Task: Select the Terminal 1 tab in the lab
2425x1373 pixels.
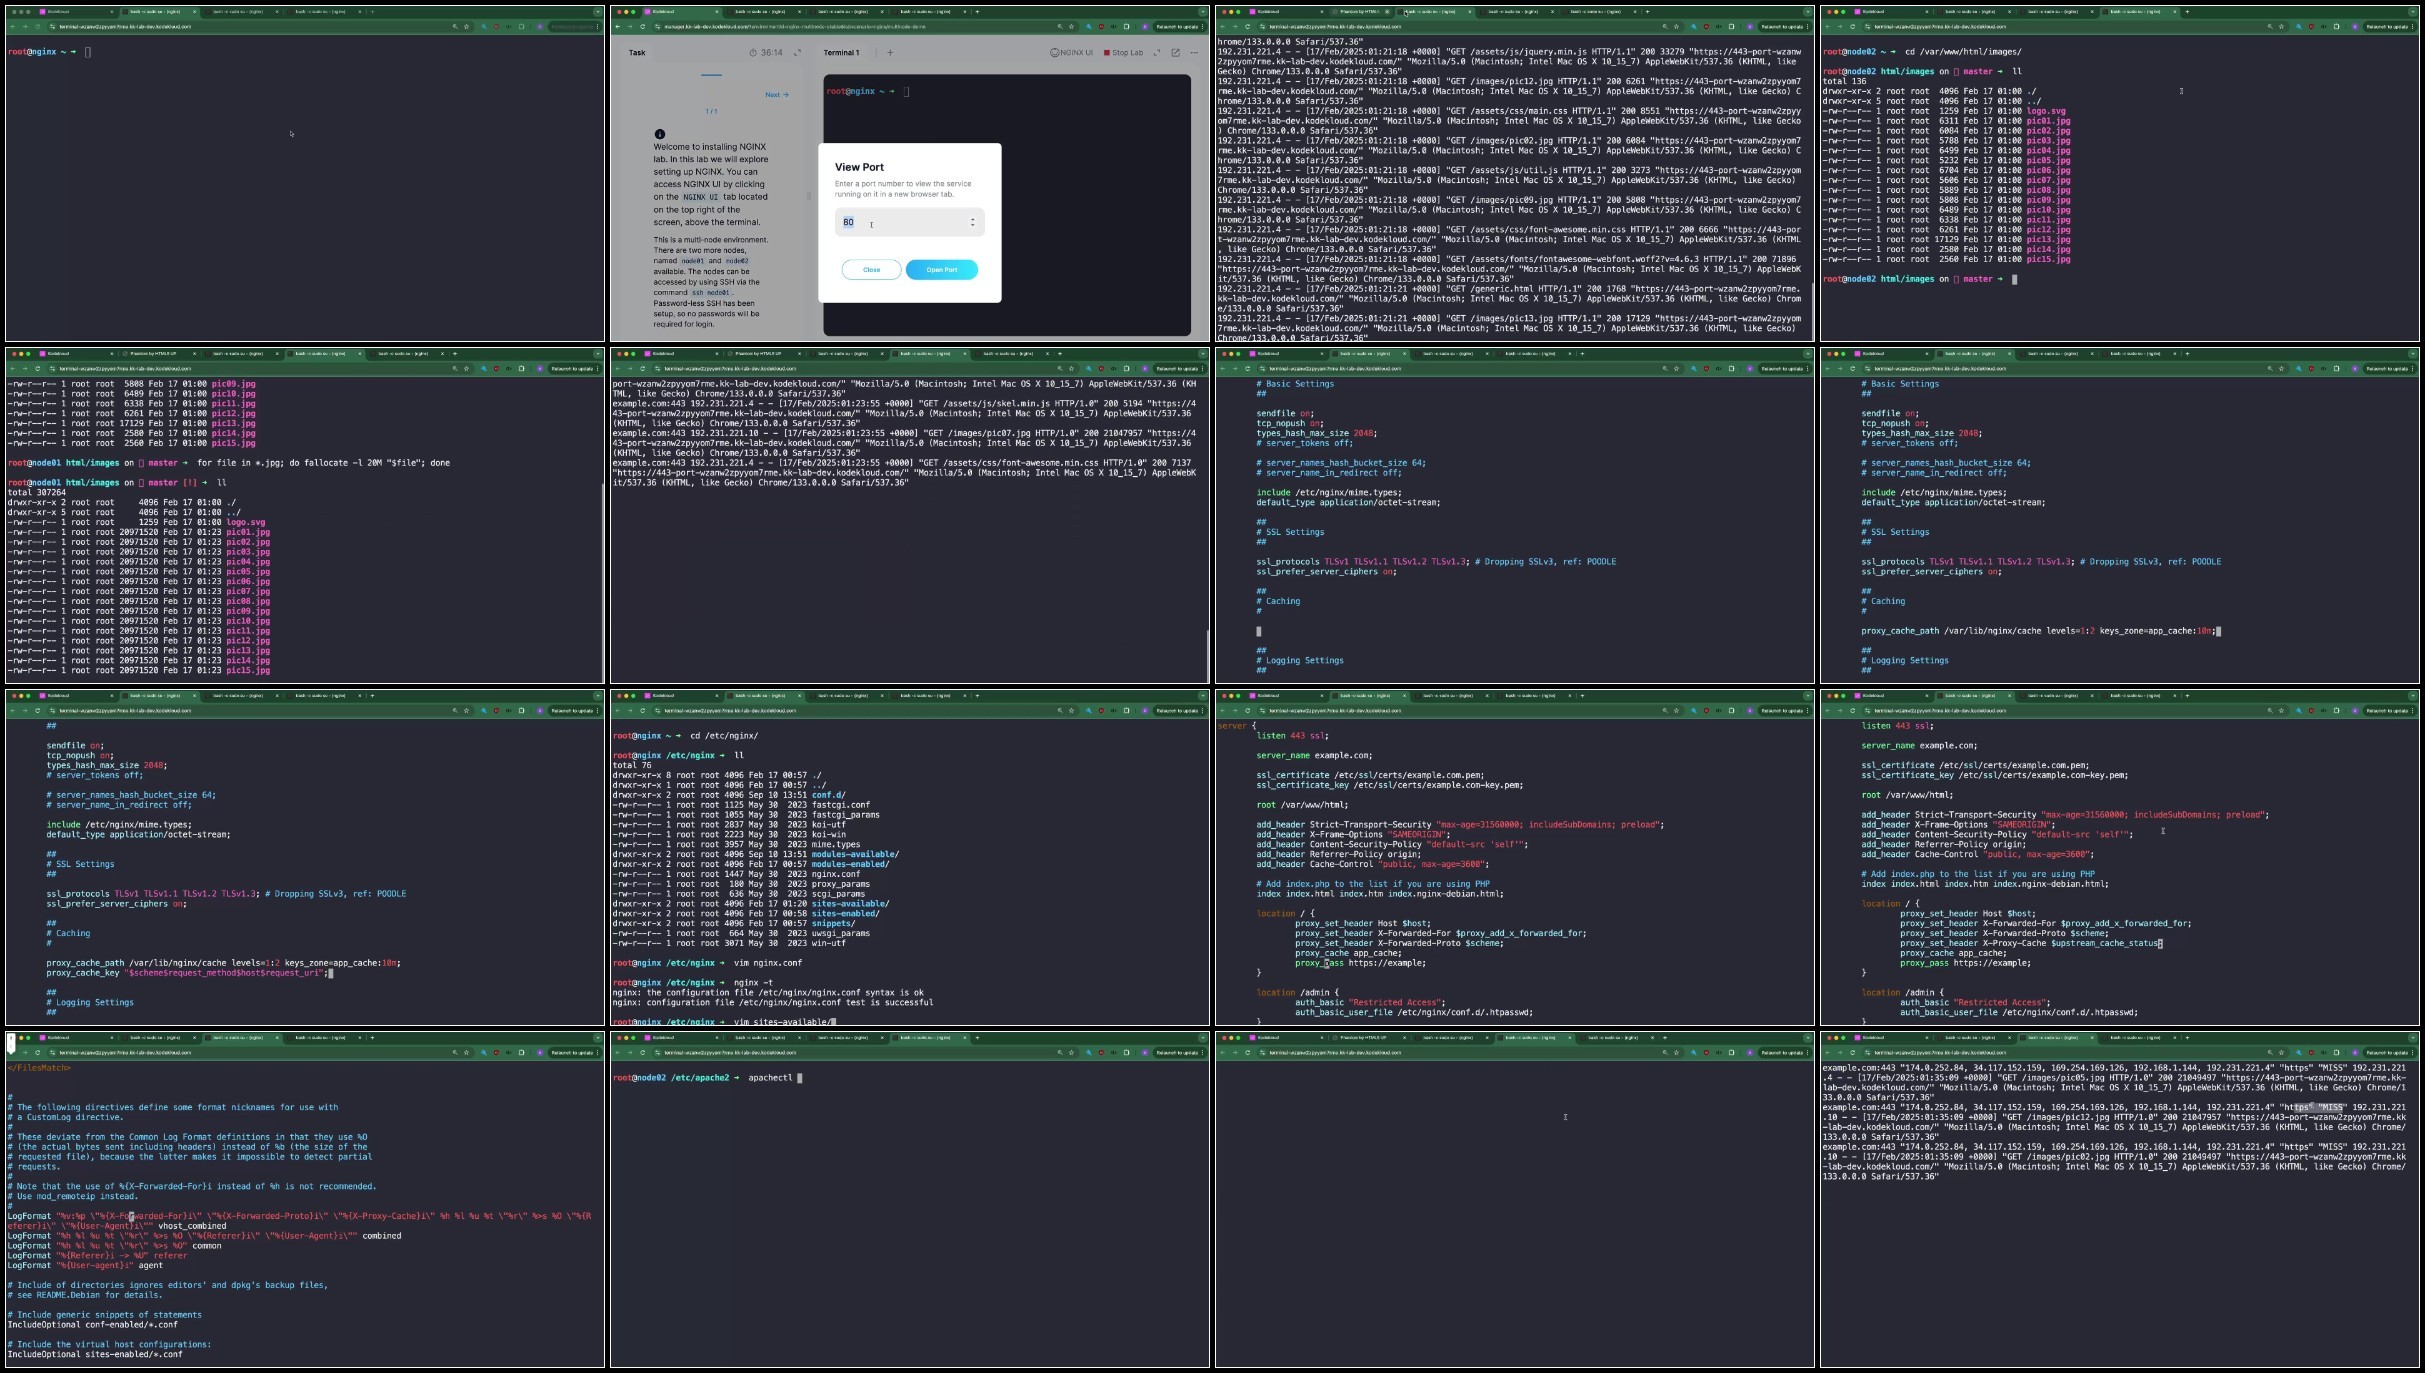Action: (841, 53)
